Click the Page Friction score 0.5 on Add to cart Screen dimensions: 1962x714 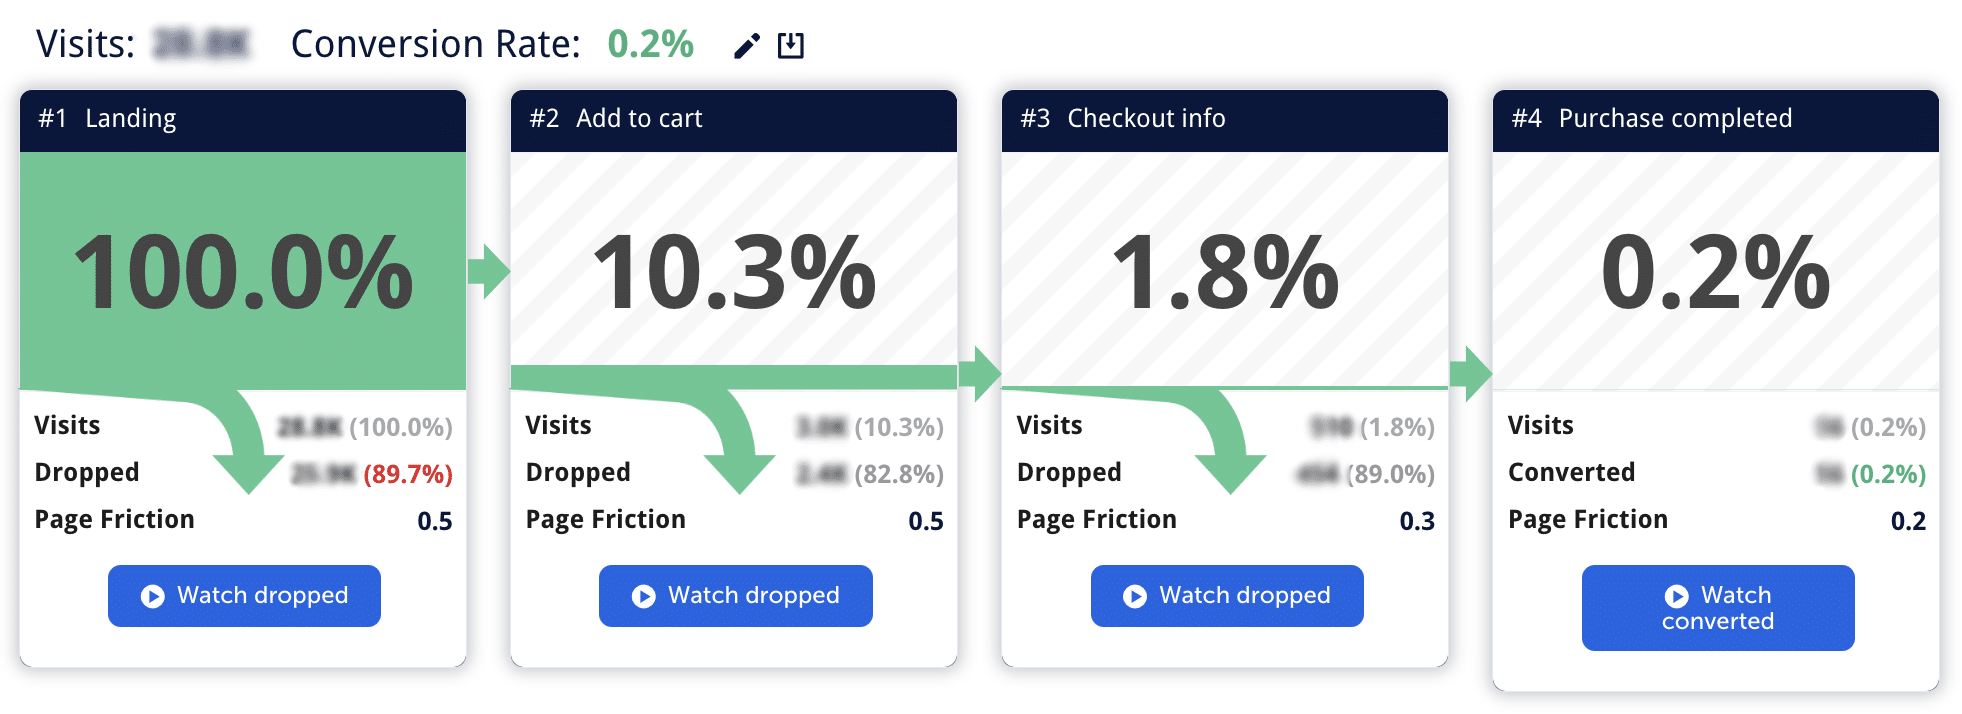click(x=926, y=520)
